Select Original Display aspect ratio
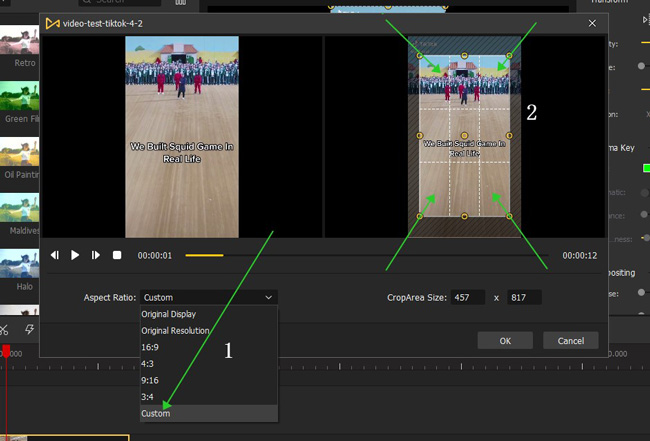Screen dimensions: 650x441 pyautogui.click(x=209, y=314)
